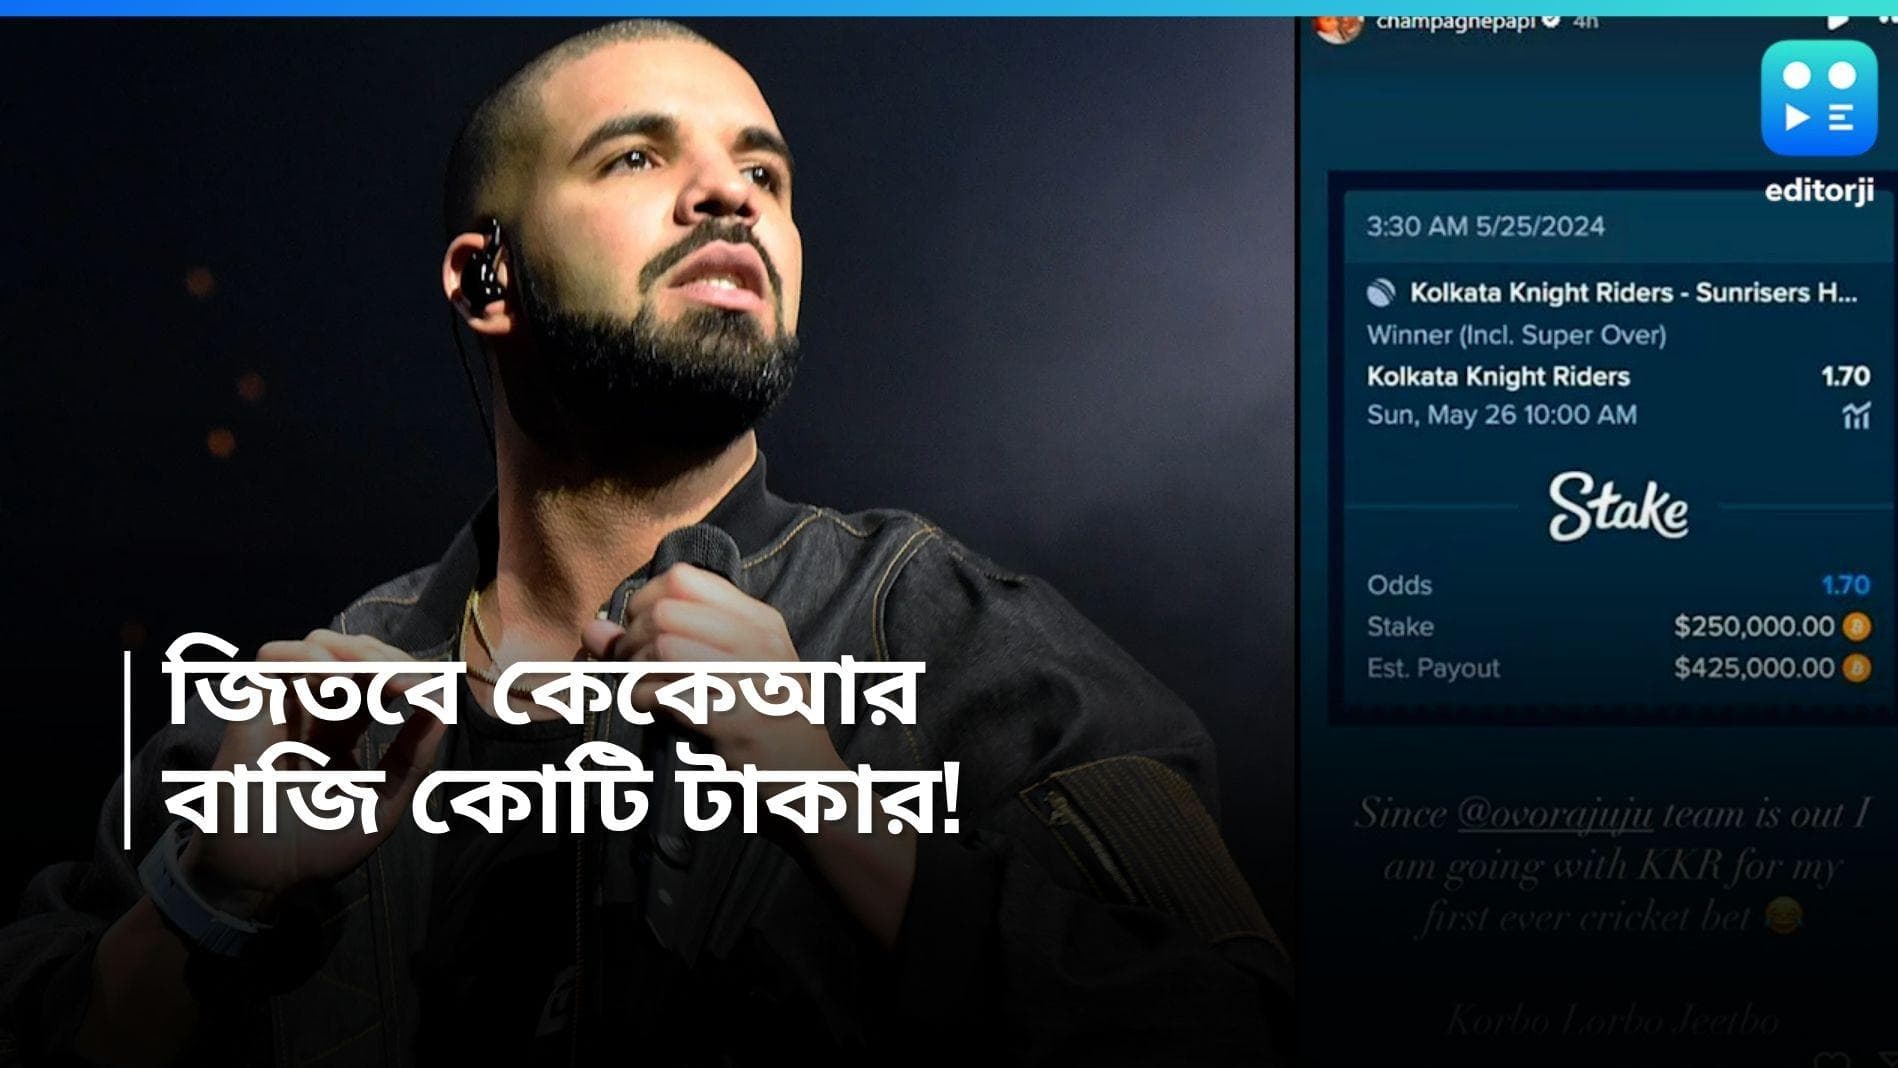Click the coin icon beside $425,000.00 payout
This screenshot has height=1068, width=1898.
click(x=1857, y=668)
